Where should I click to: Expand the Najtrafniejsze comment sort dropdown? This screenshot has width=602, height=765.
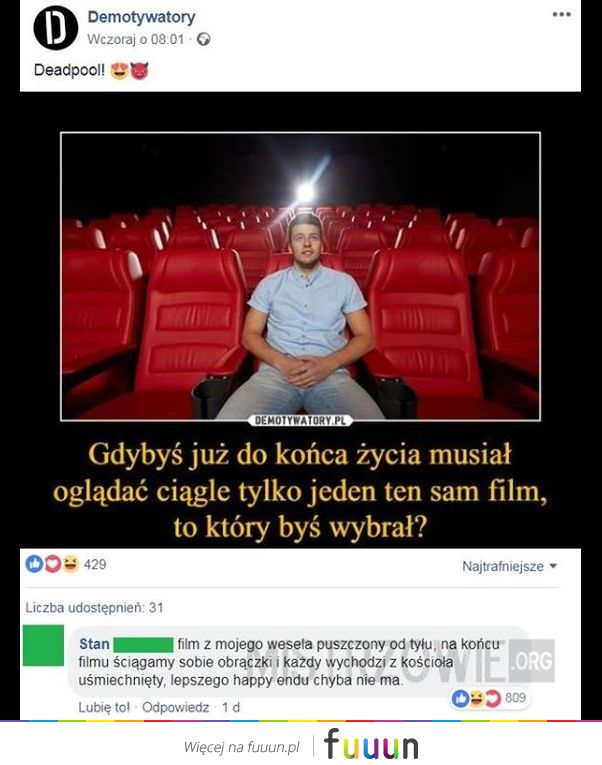pos(509,566)
